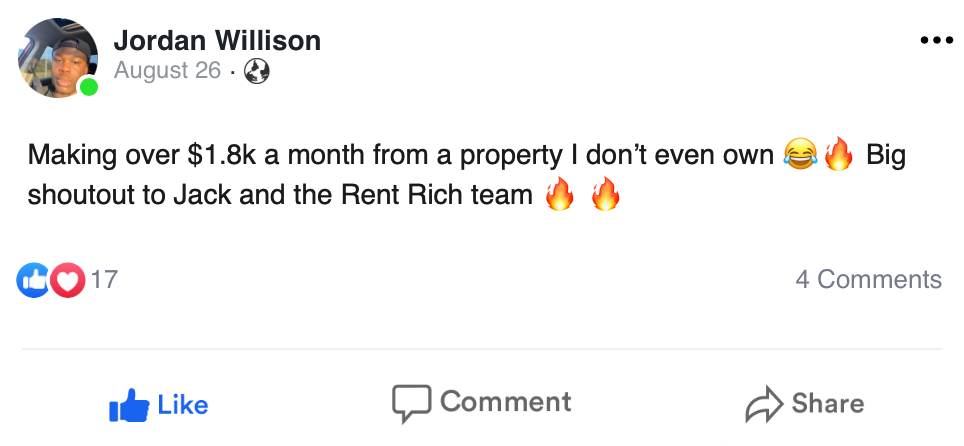
Task: Click the speech bubble Comment icon
Action: [x=410, y=403]
